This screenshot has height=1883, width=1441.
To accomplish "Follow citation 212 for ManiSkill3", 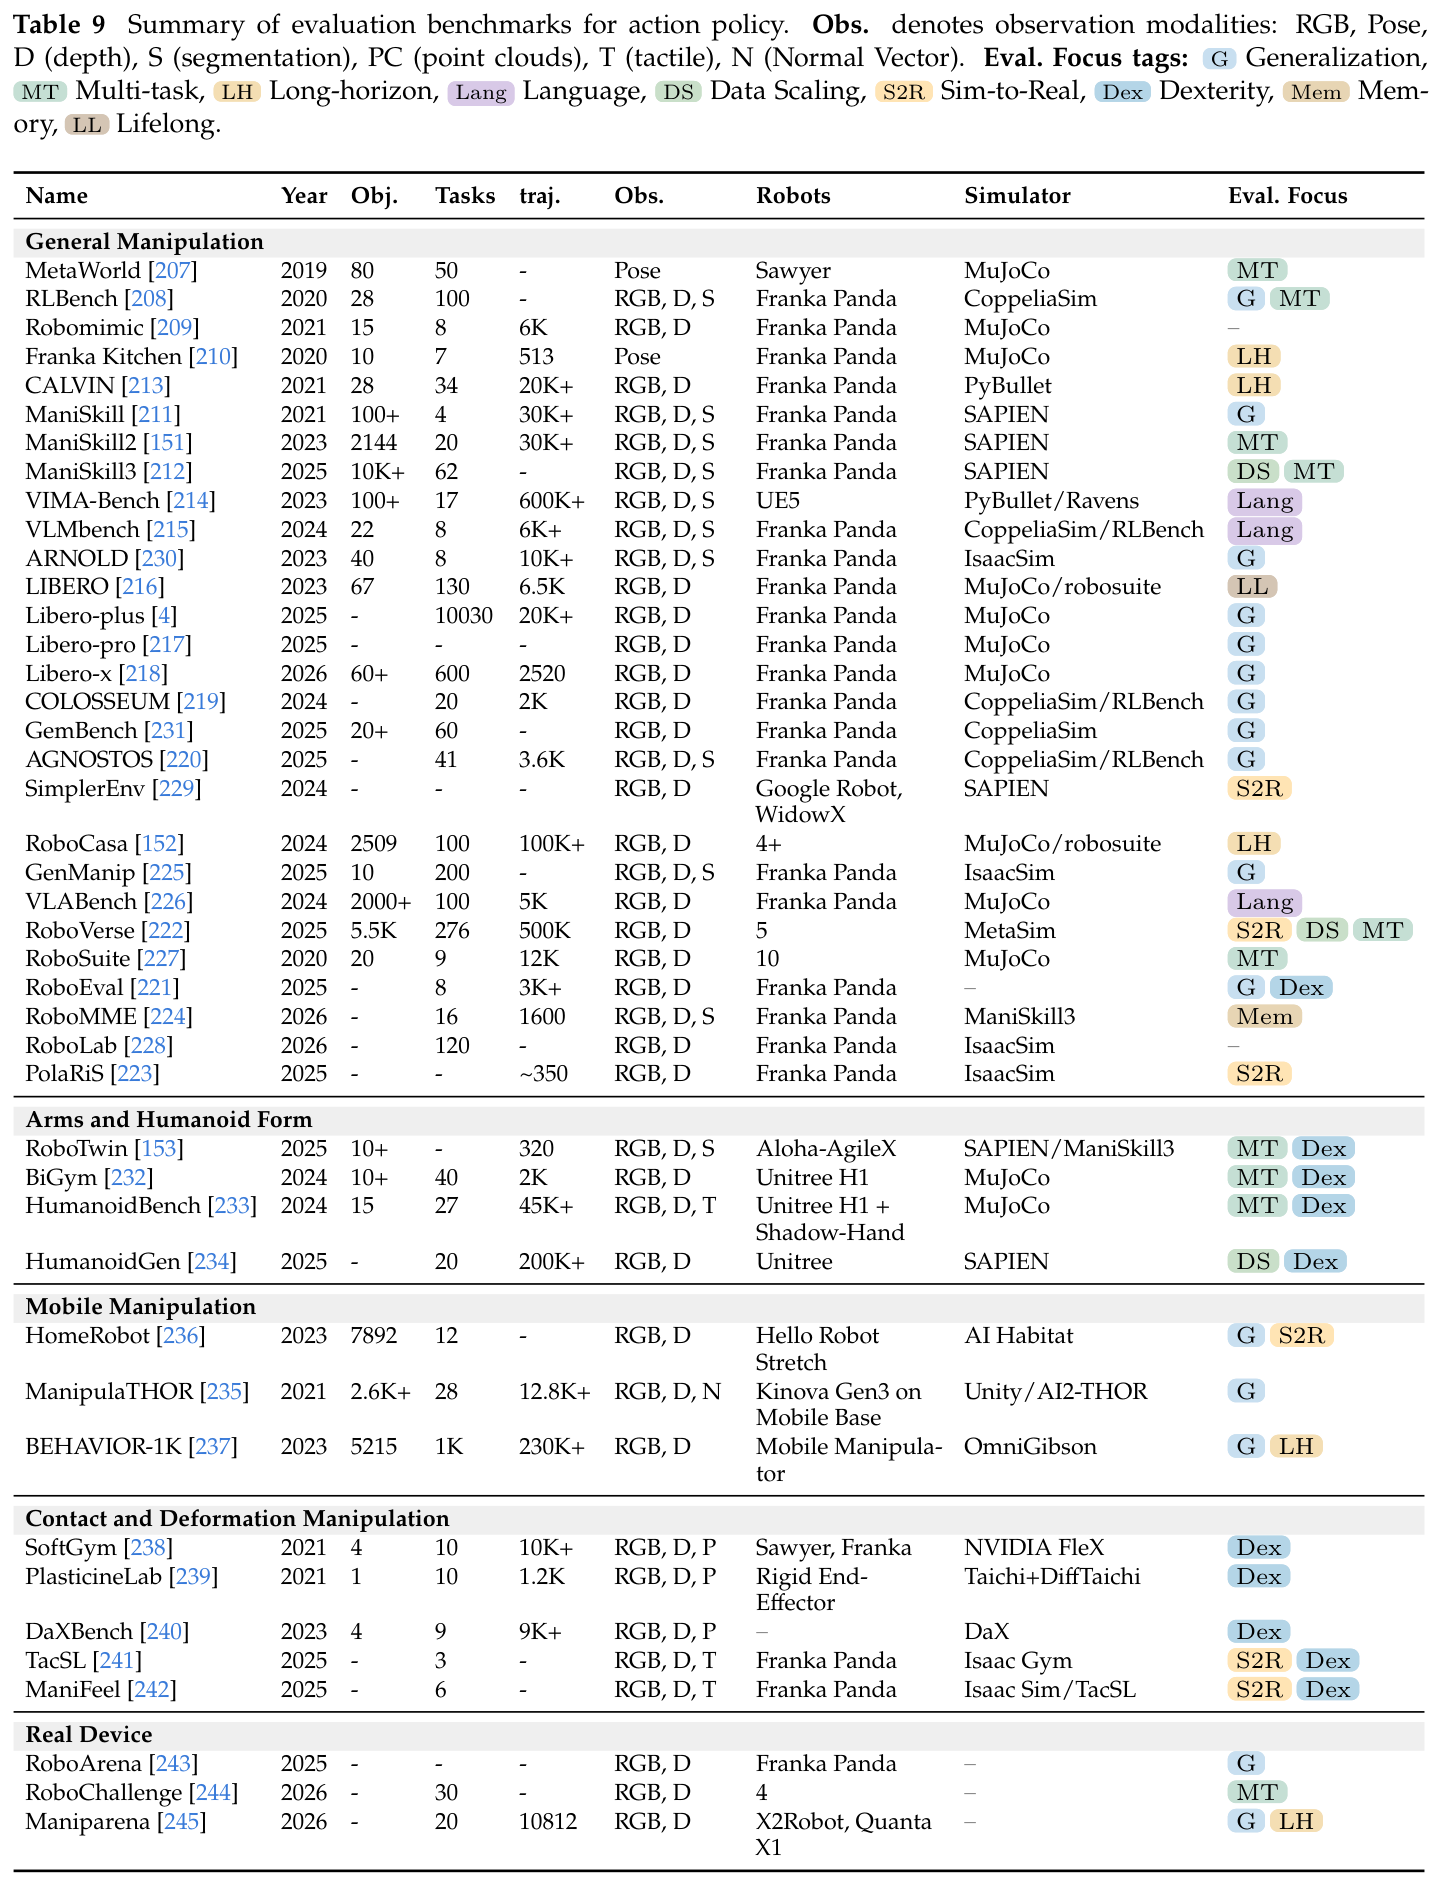I will click(x=167, y=472).
